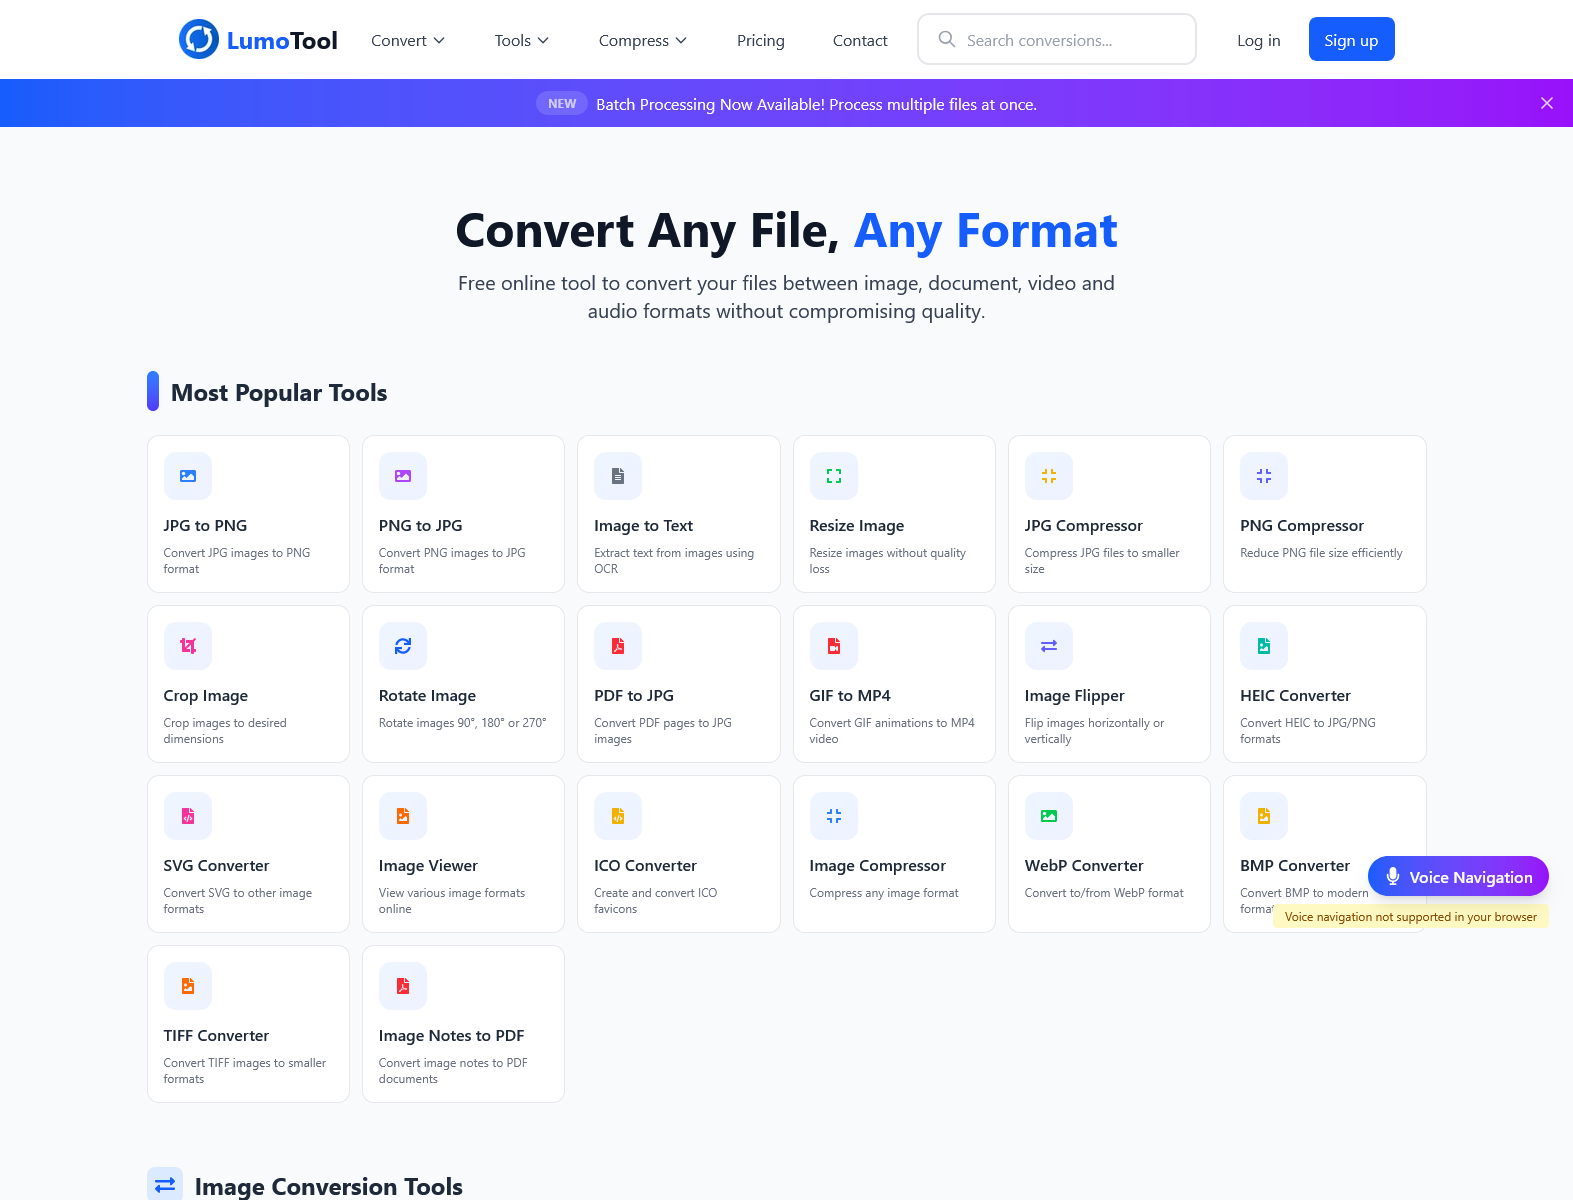Open the PNG to JPG tool icon

[403, 476]
